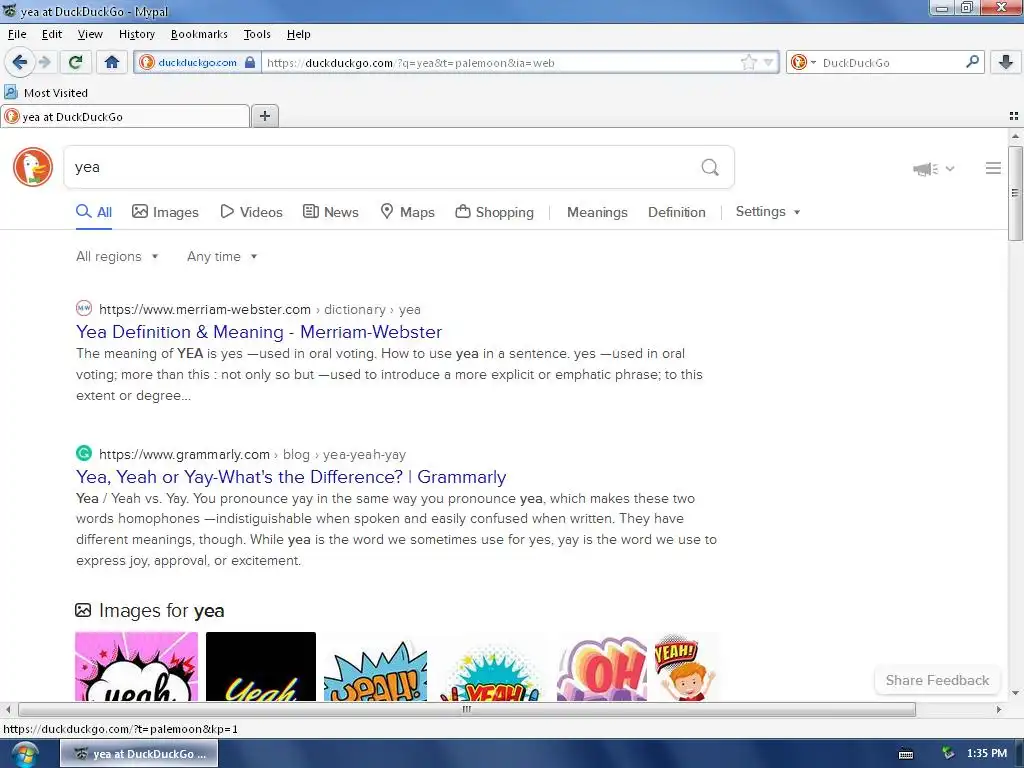This screenshot has width=1024, height=768.
Task: Switch to the Images tab
Action: pyautogui.click(x=165, y=212)
